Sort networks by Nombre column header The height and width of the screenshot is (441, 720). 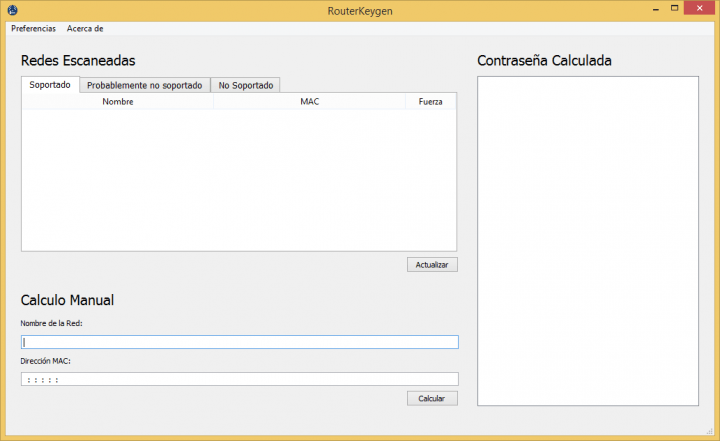[x=118, y=102]
